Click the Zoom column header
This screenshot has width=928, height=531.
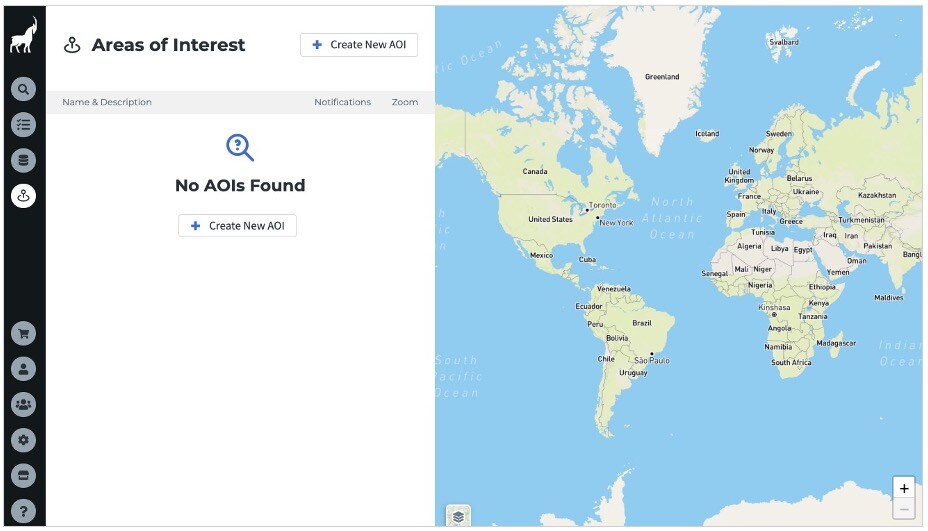coord(405,102)
